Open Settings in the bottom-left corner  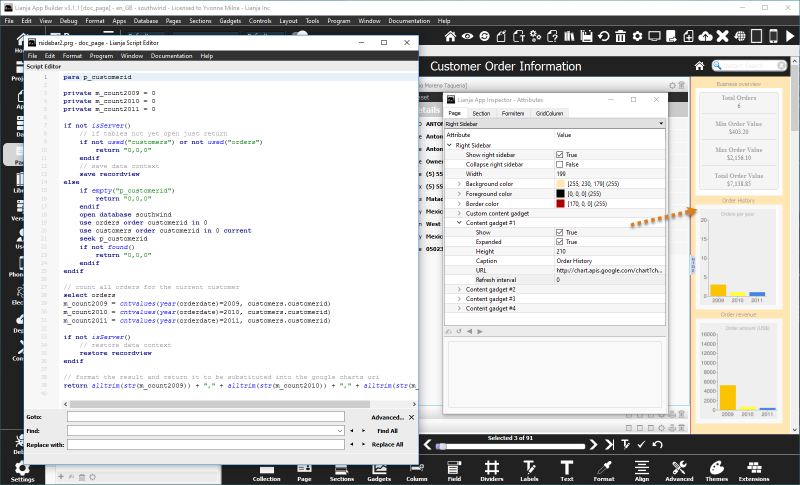click(x=22, y=470)
